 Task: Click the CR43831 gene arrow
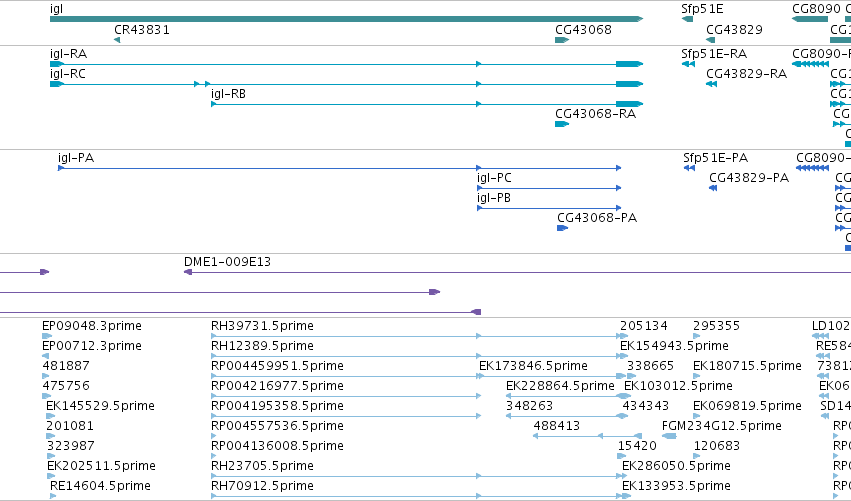(x=117, y=40)
